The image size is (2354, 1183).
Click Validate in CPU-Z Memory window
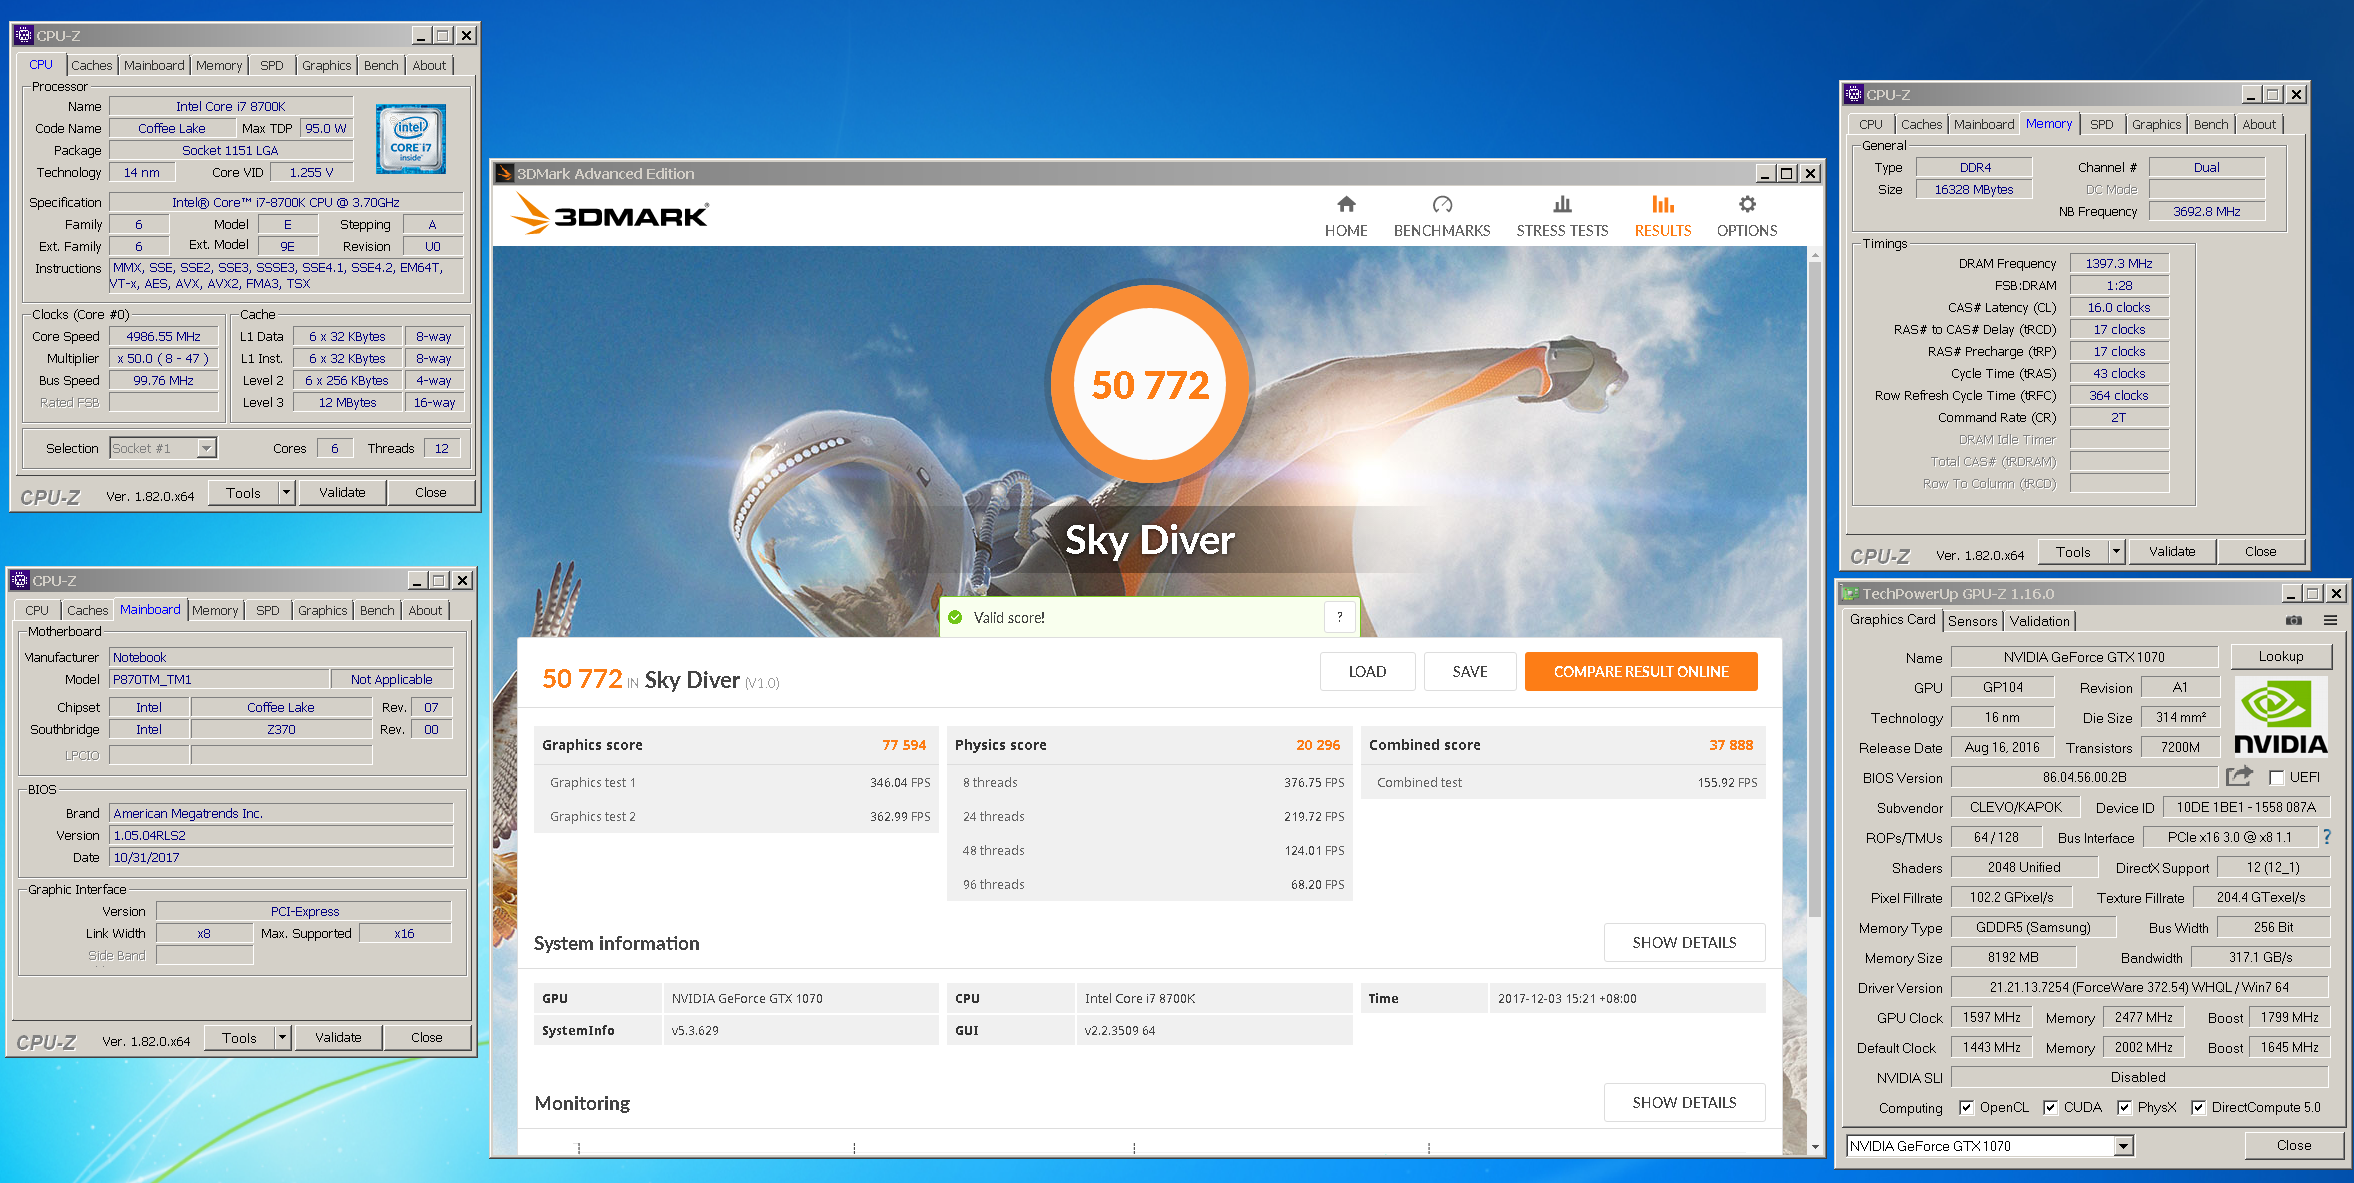tap(2172, 551)
